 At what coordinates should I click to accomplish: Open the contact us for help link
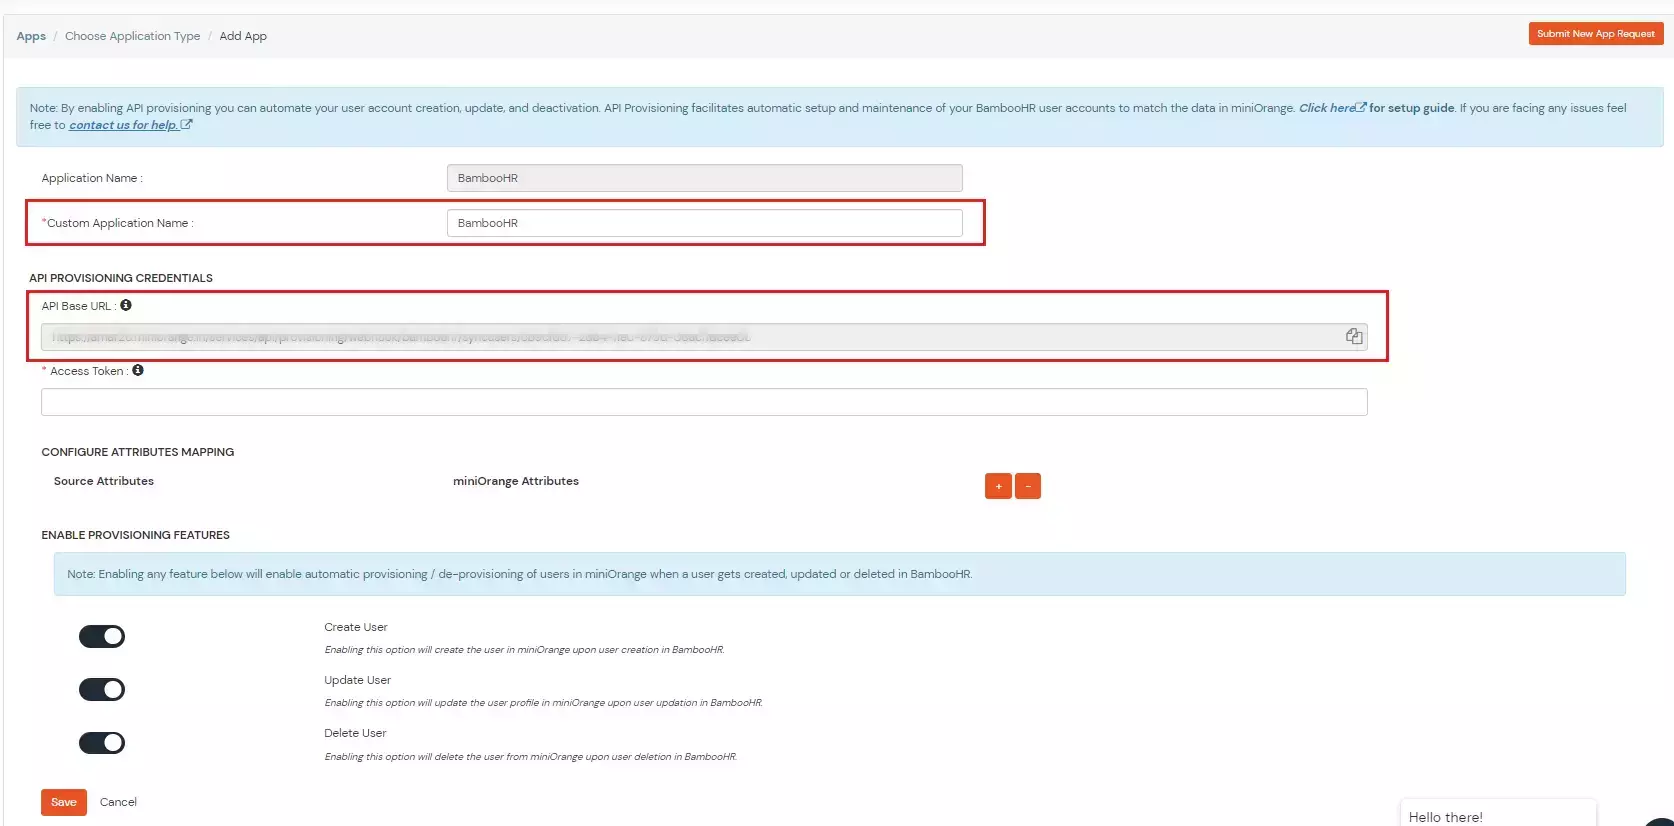click(x=130, y=125)
